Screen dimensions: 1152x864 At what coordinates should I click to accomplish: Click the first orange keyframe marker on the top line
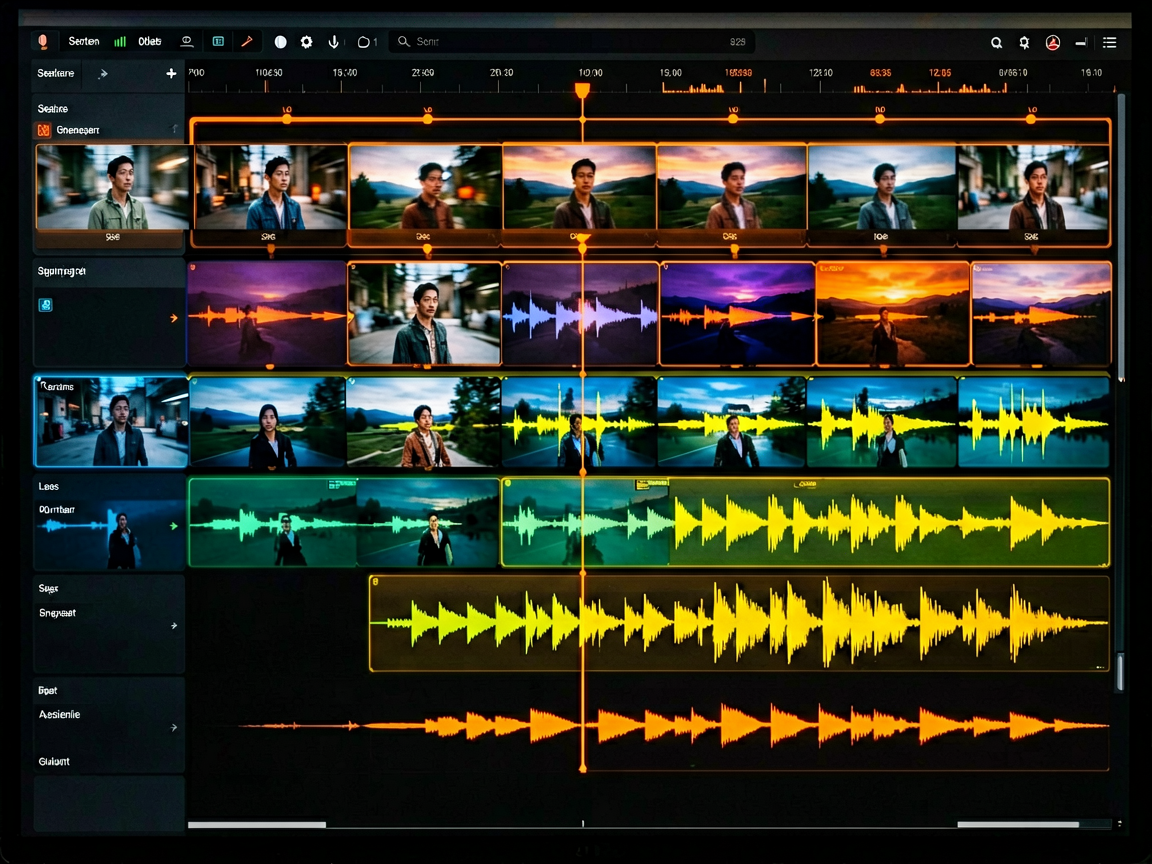point(287,118)
